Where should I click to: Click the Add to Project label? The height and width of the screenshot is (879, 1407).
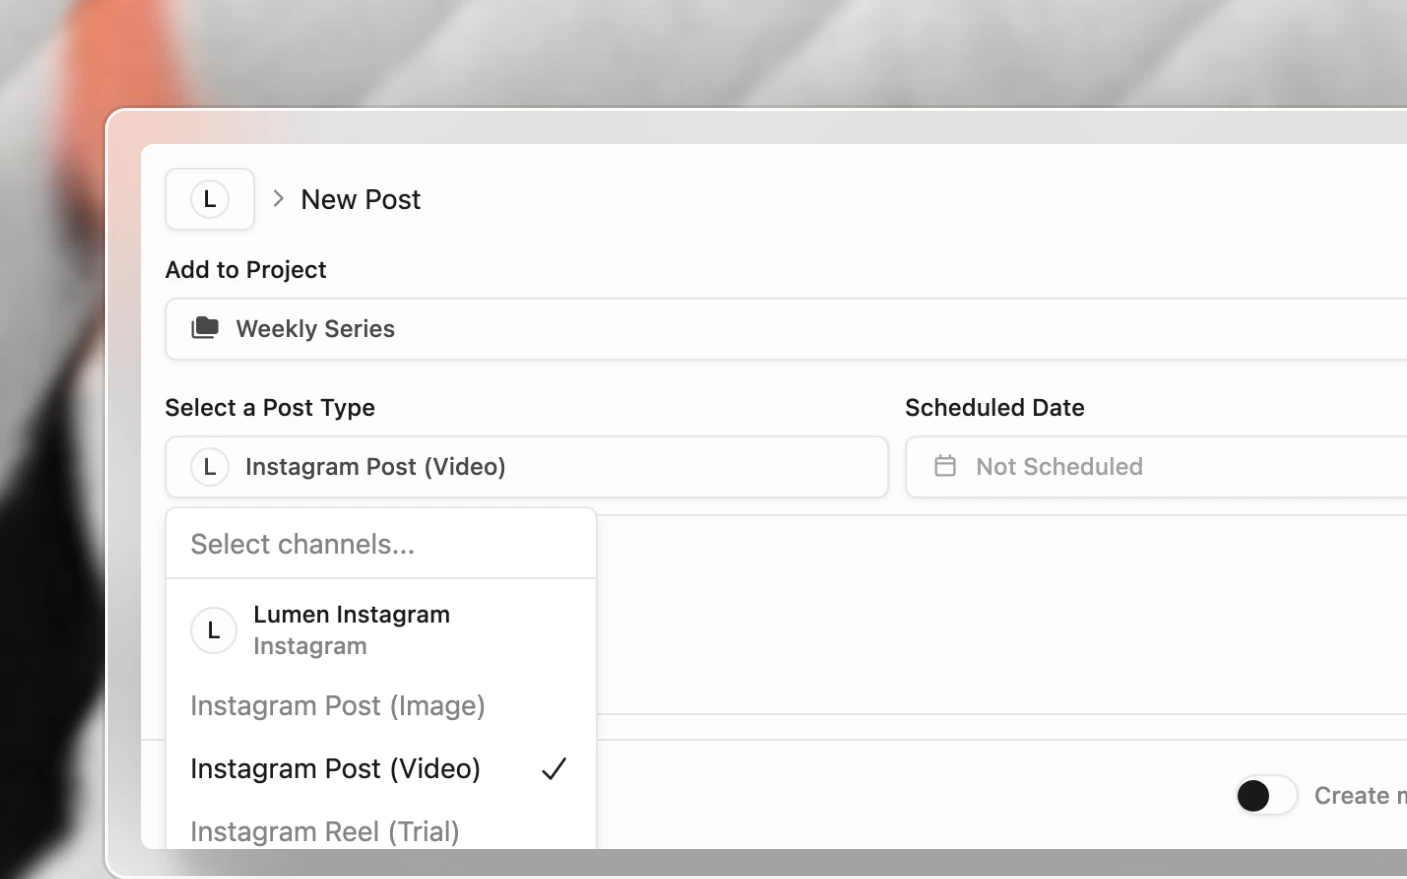point(246,270)
